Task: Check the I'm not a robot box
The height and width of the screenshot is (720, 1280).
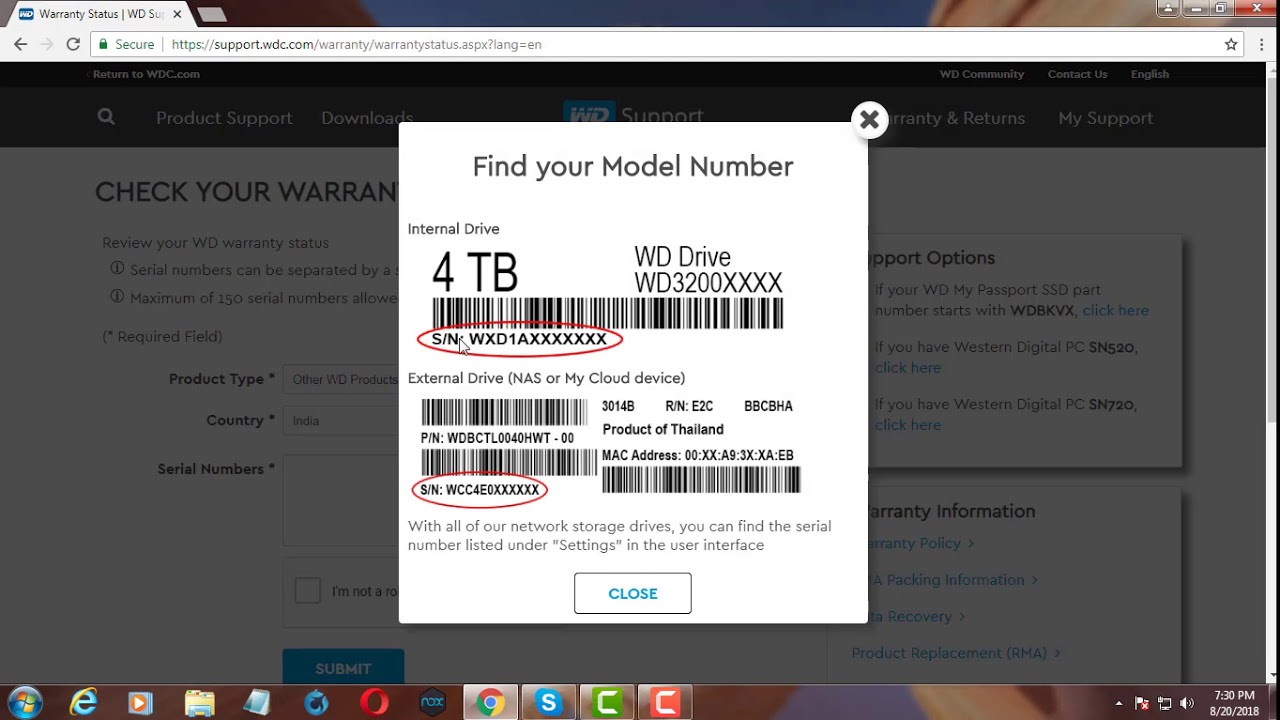Action: pos(308,590)
